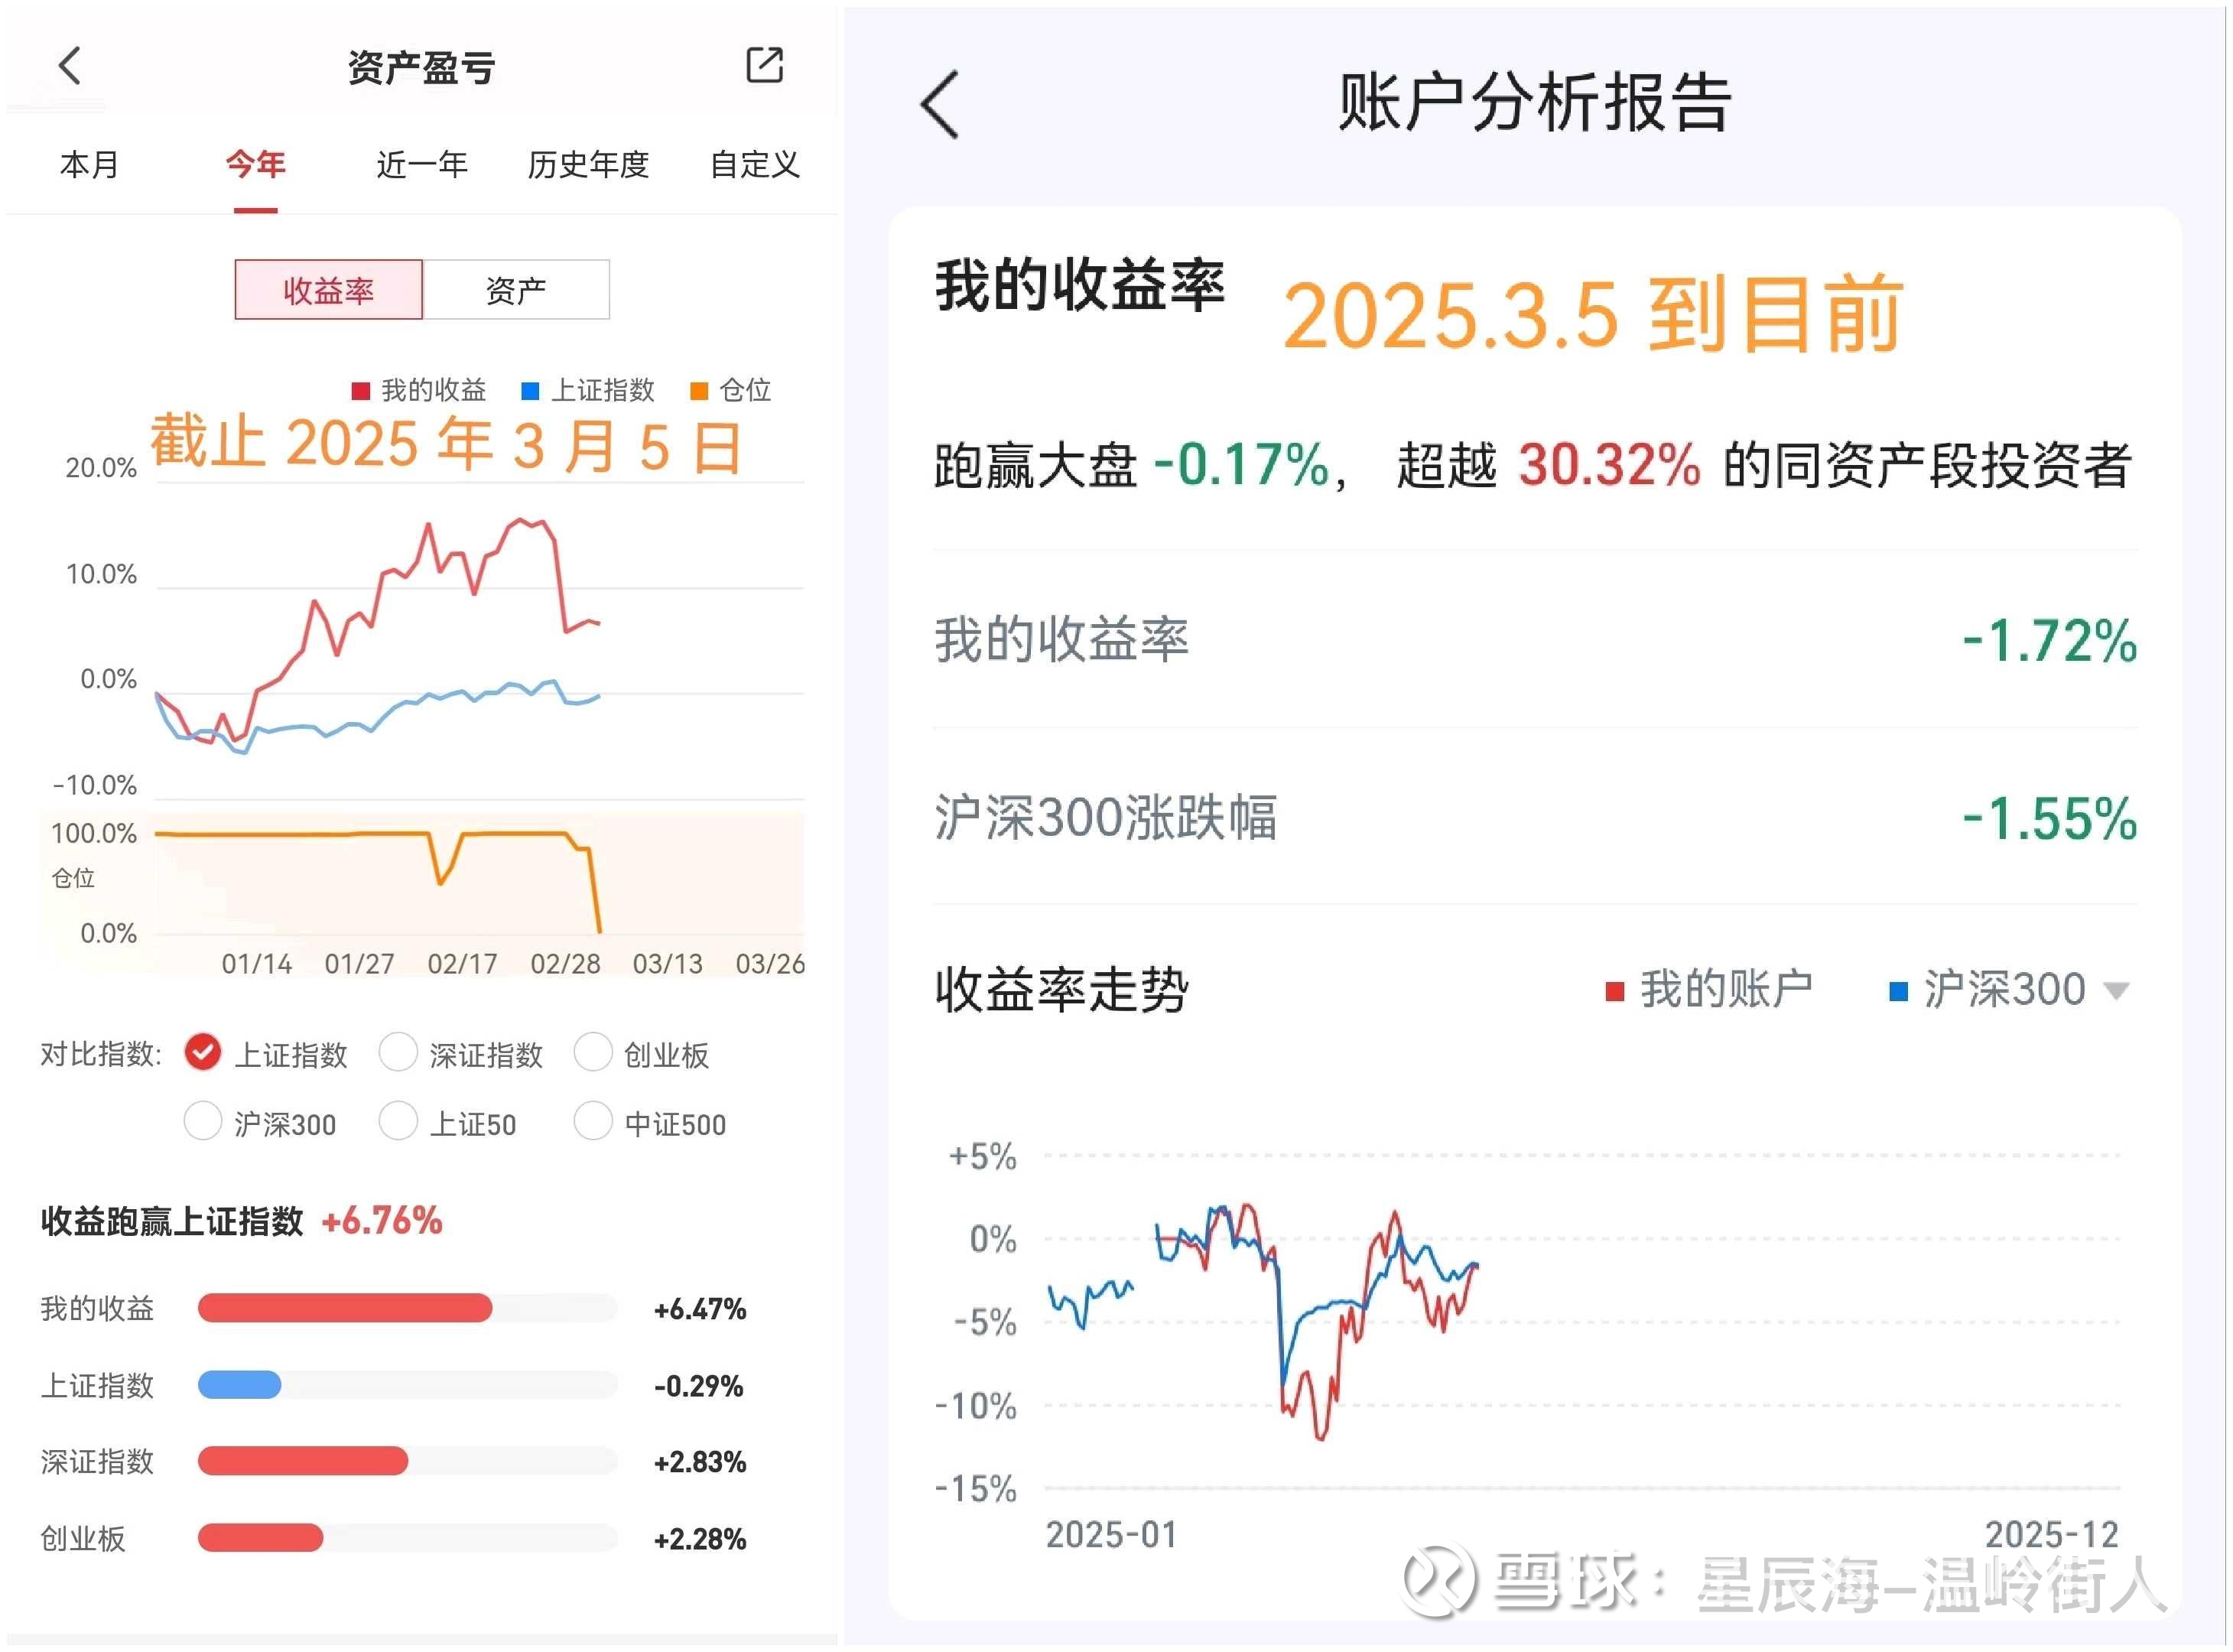
Task: Select the 收益率 chart button
Action: (x=329, y=291)
